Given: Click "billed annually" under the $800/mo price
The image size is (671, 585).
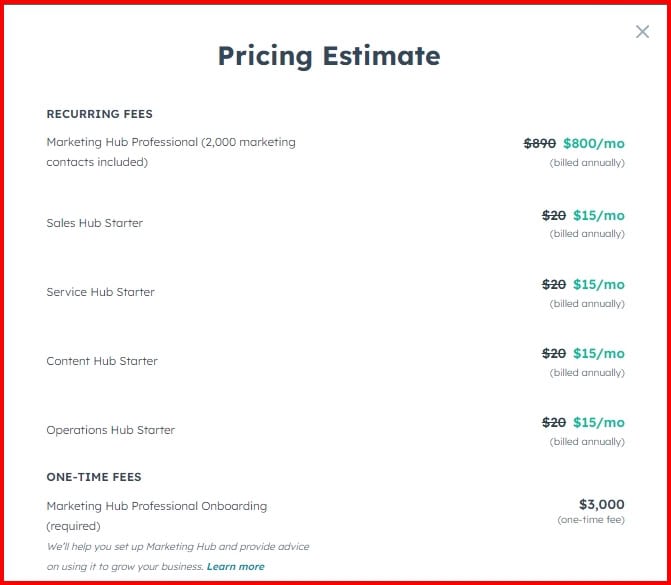Looking at the screenshot, I should (x=587, y=163).
